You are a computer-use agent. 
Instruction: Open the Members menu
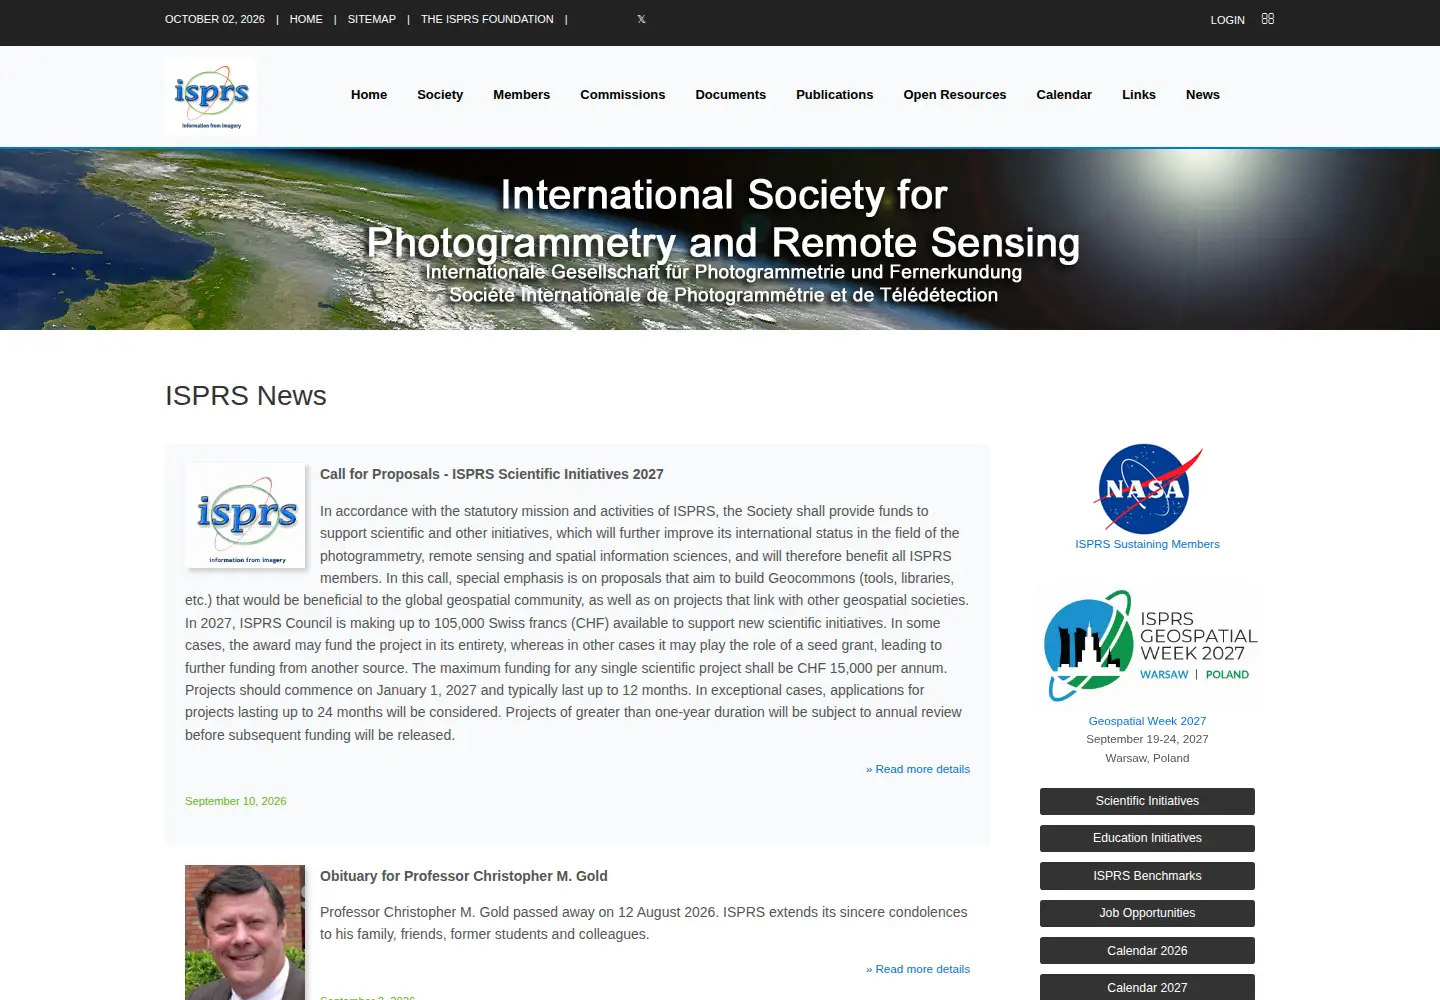[x=521, y=95]
